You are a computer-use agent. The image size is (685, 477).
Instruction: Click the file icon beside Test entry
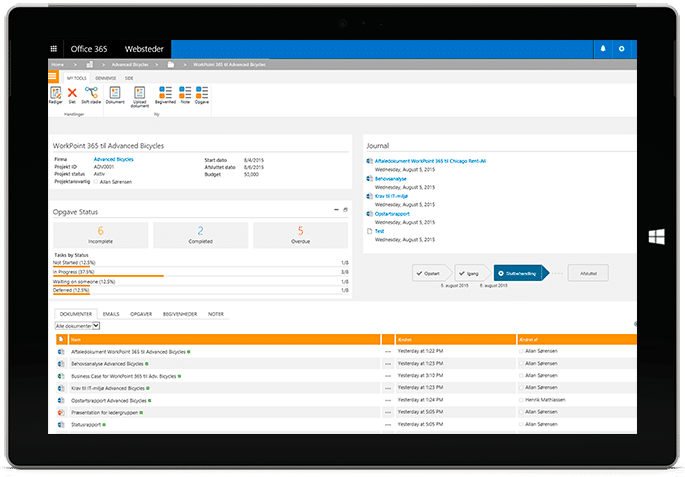pos(370,231)
